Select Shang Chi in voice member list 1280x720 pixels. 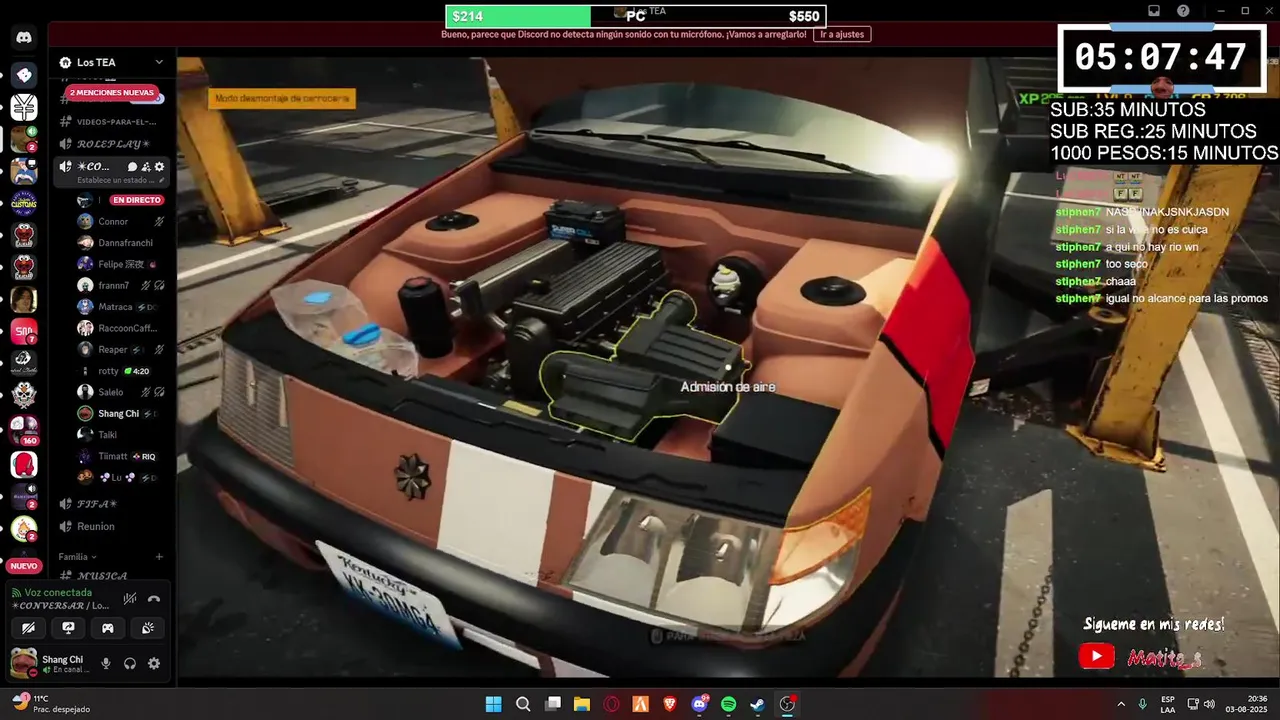click(120, 413)
